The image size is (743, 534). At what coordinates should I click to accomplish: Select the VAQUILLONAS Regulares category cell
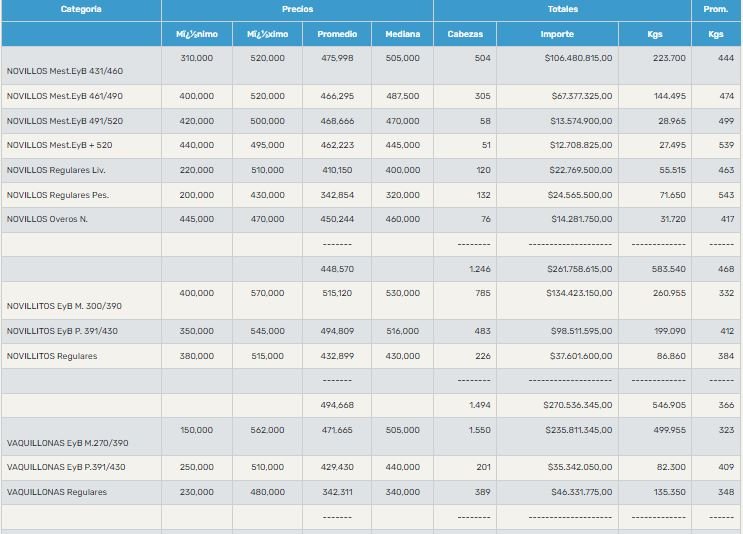pos(56,492)
